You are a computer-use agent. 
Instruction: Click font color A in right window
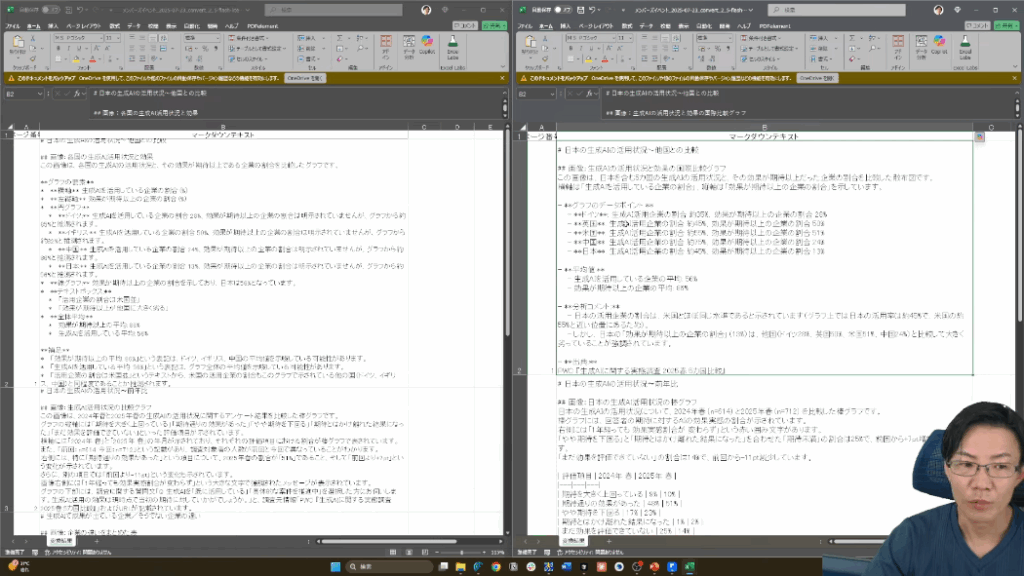pos(605,59)
